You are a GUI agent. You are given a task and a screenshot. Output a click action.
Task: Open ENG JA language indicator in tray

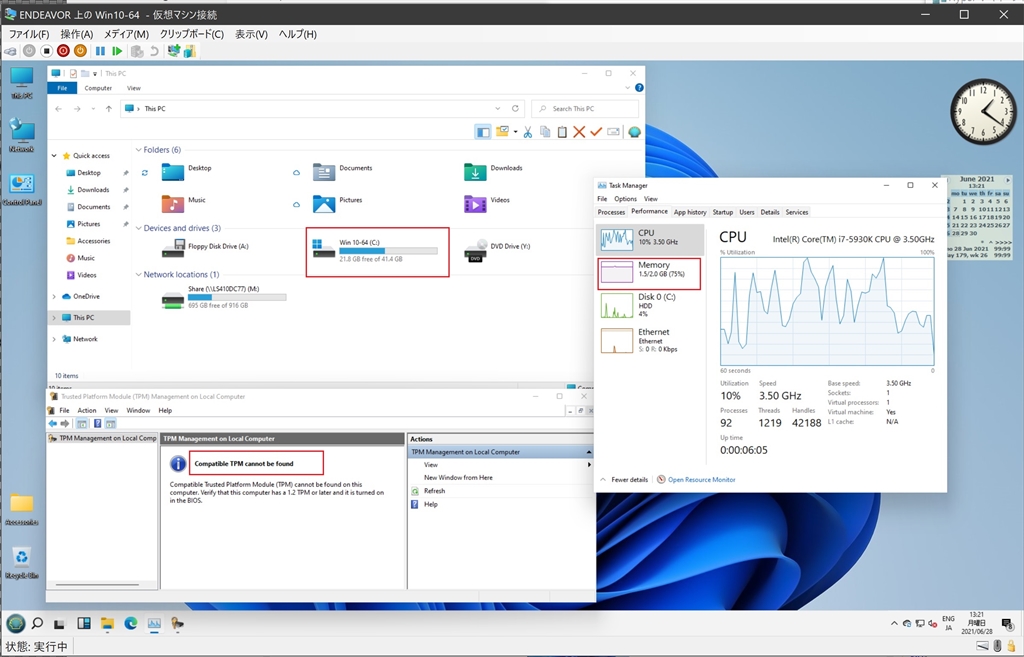click(x=948, y=624)
